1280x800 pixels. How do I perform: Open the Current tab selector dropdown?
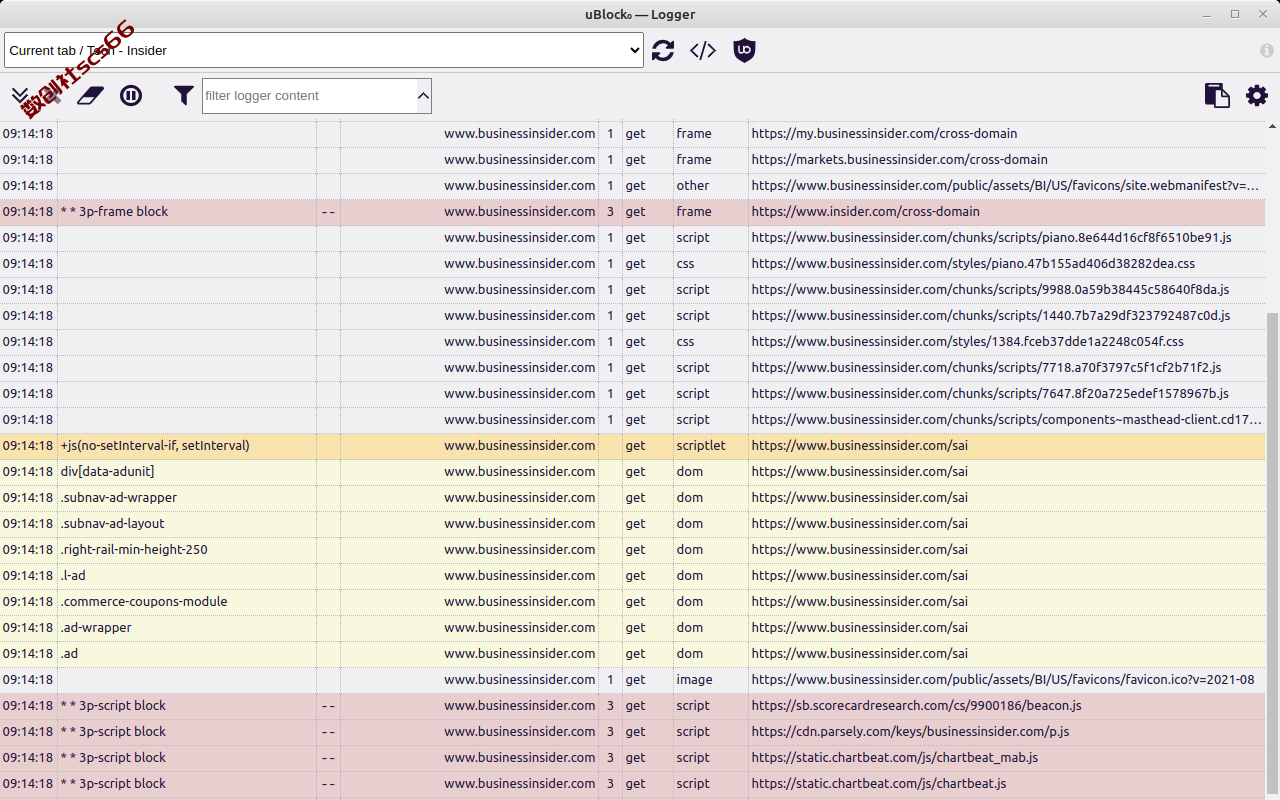(x=324, y=51)
